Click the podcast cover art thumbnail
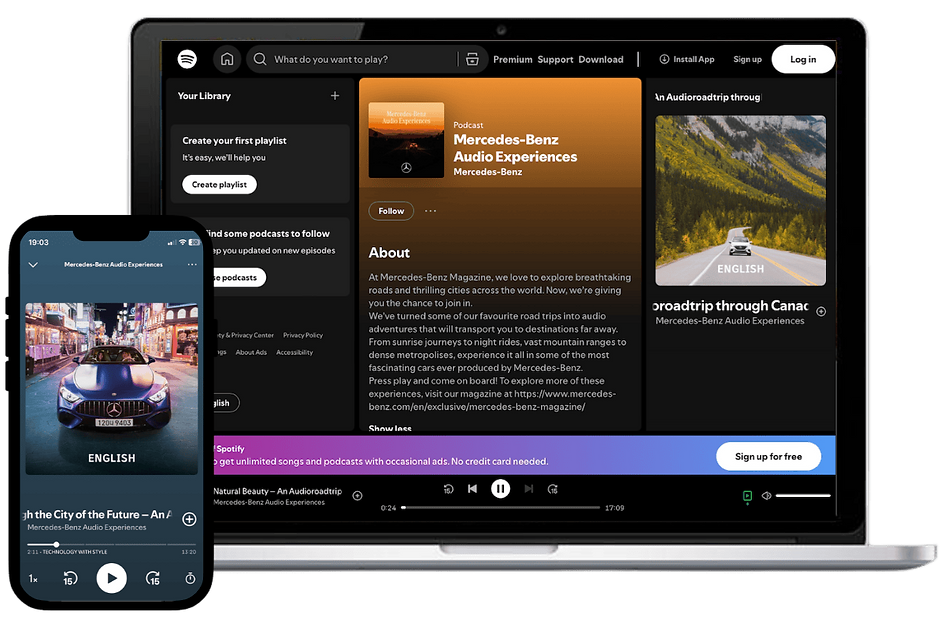Screen dimensions: 945x630 (406, 140)
